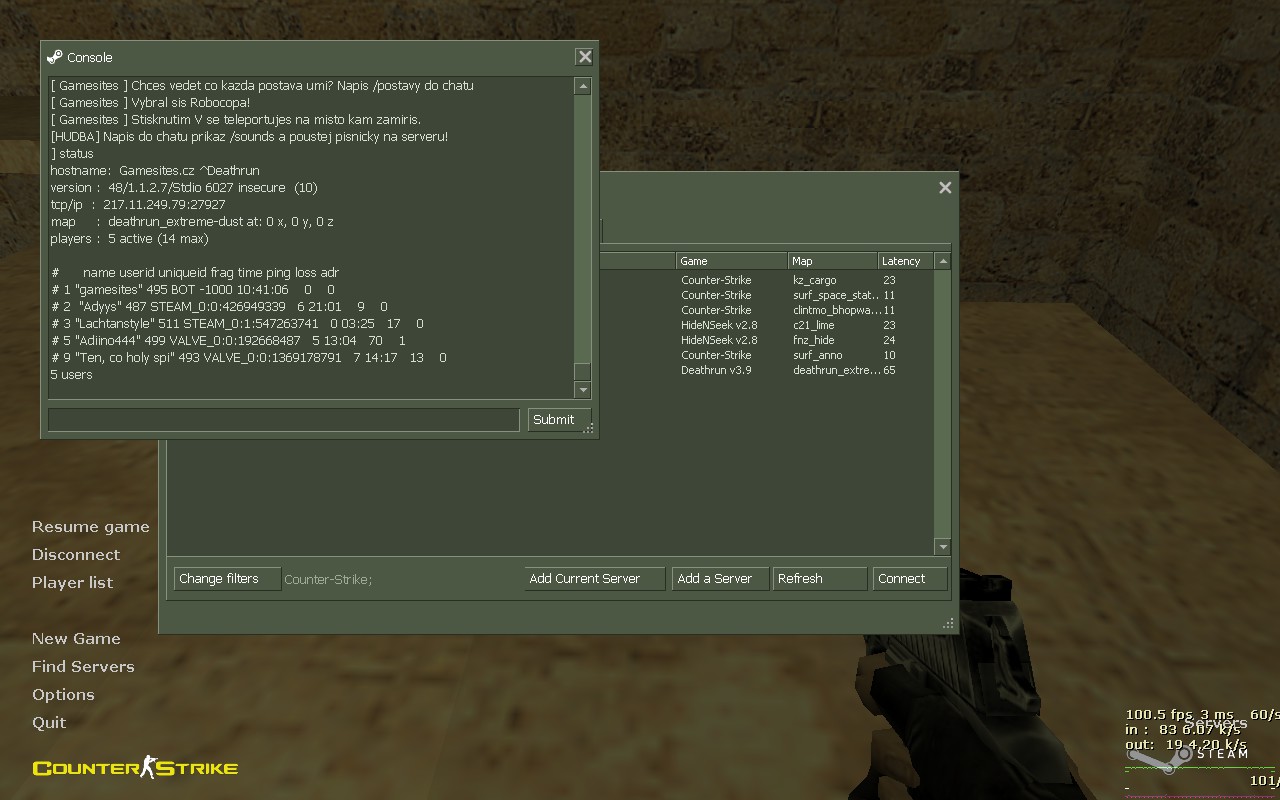Click the tcp/ip address line in console
1280x800 pixels.
138,205
